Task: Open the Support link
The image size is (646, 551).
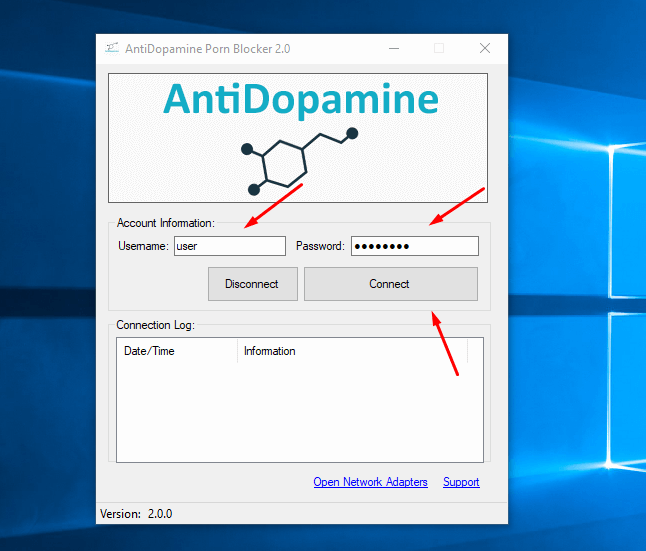Action: [461, 482]
